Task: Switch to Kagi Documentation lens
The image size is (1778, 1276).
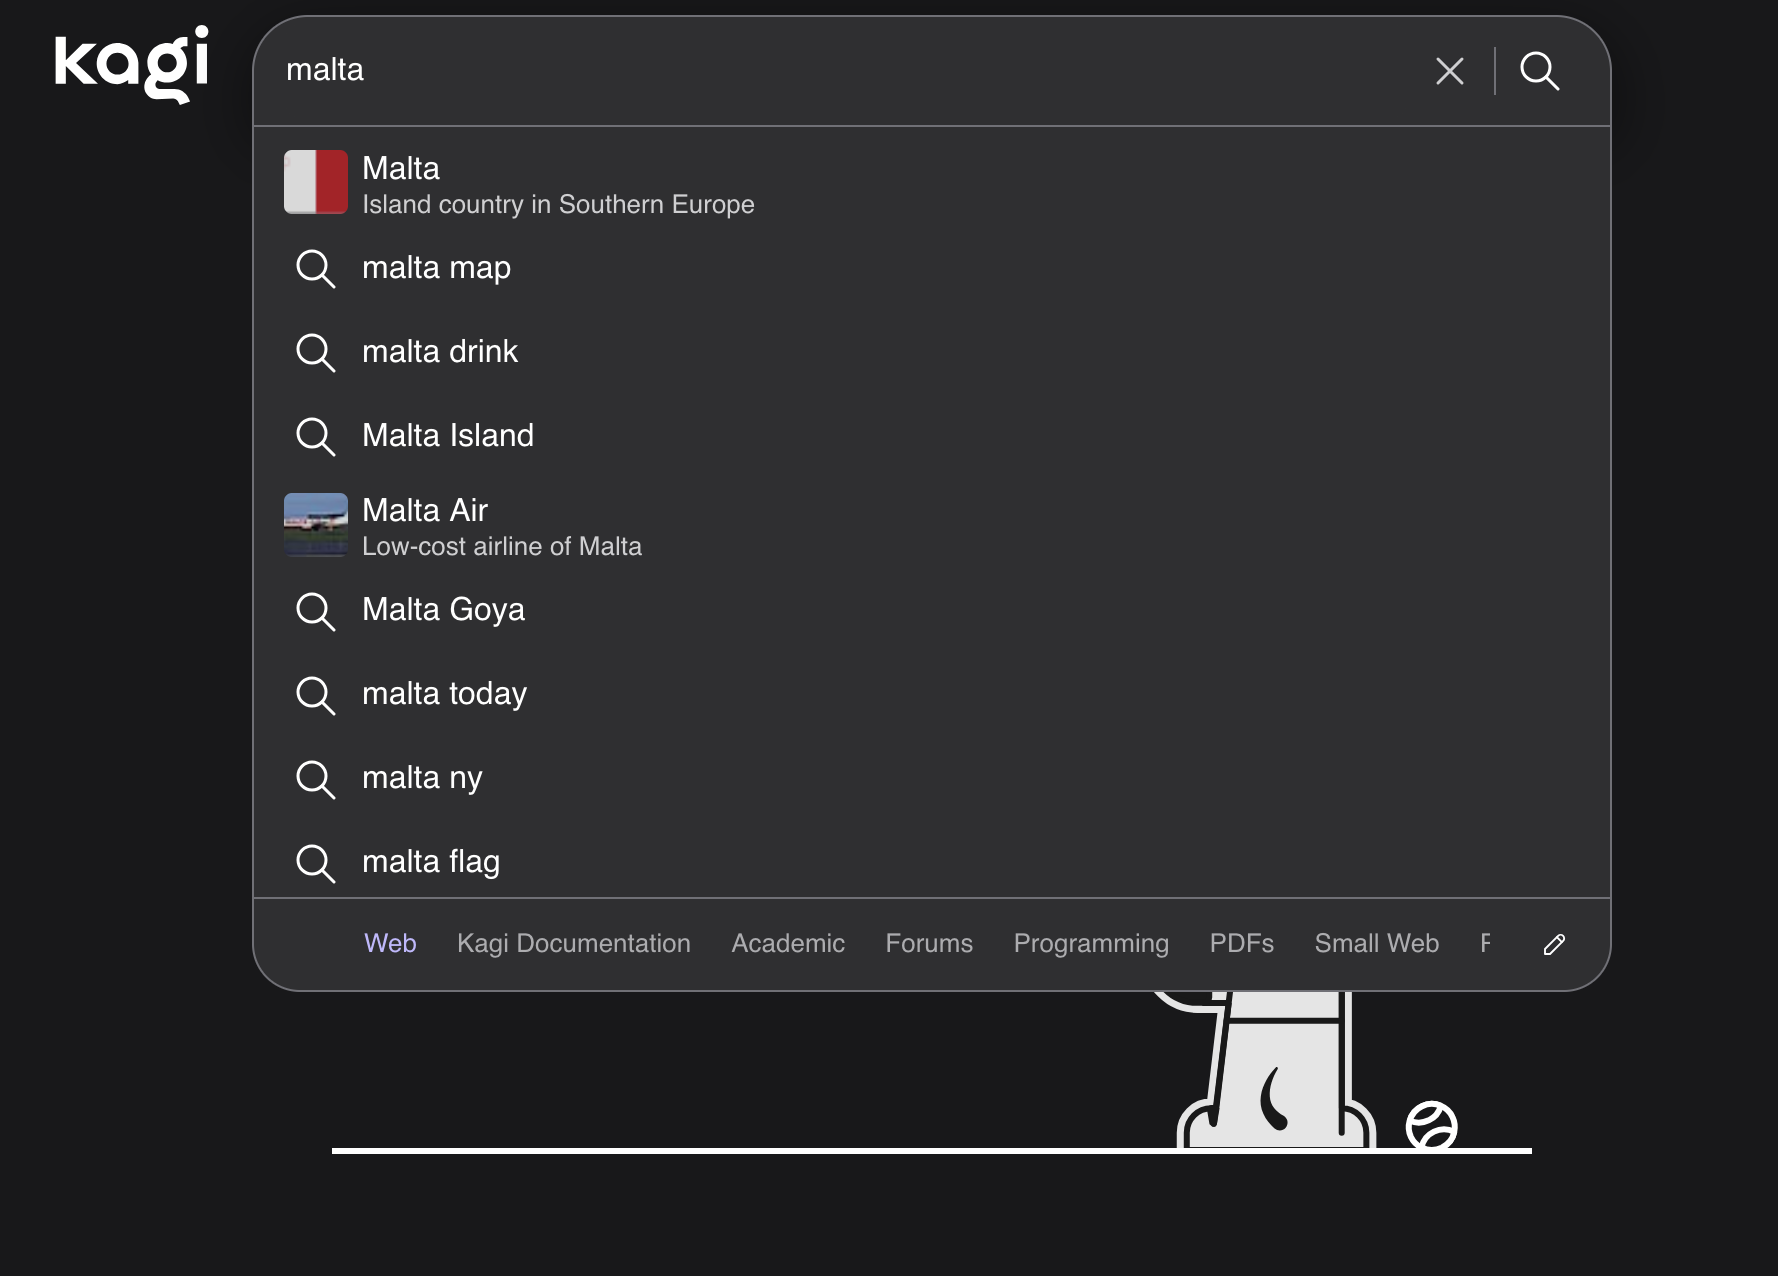Action: (573, 943)
